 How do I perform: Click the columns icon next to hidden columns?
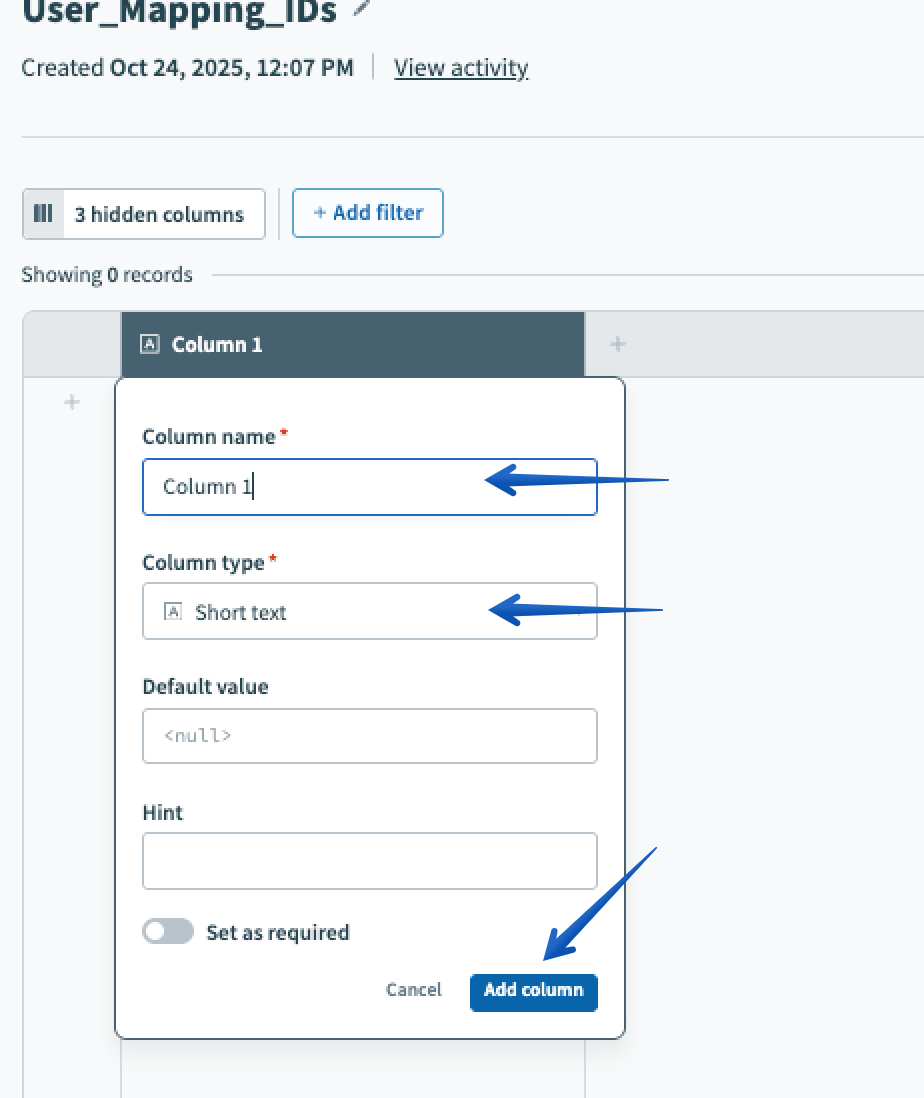43,213
